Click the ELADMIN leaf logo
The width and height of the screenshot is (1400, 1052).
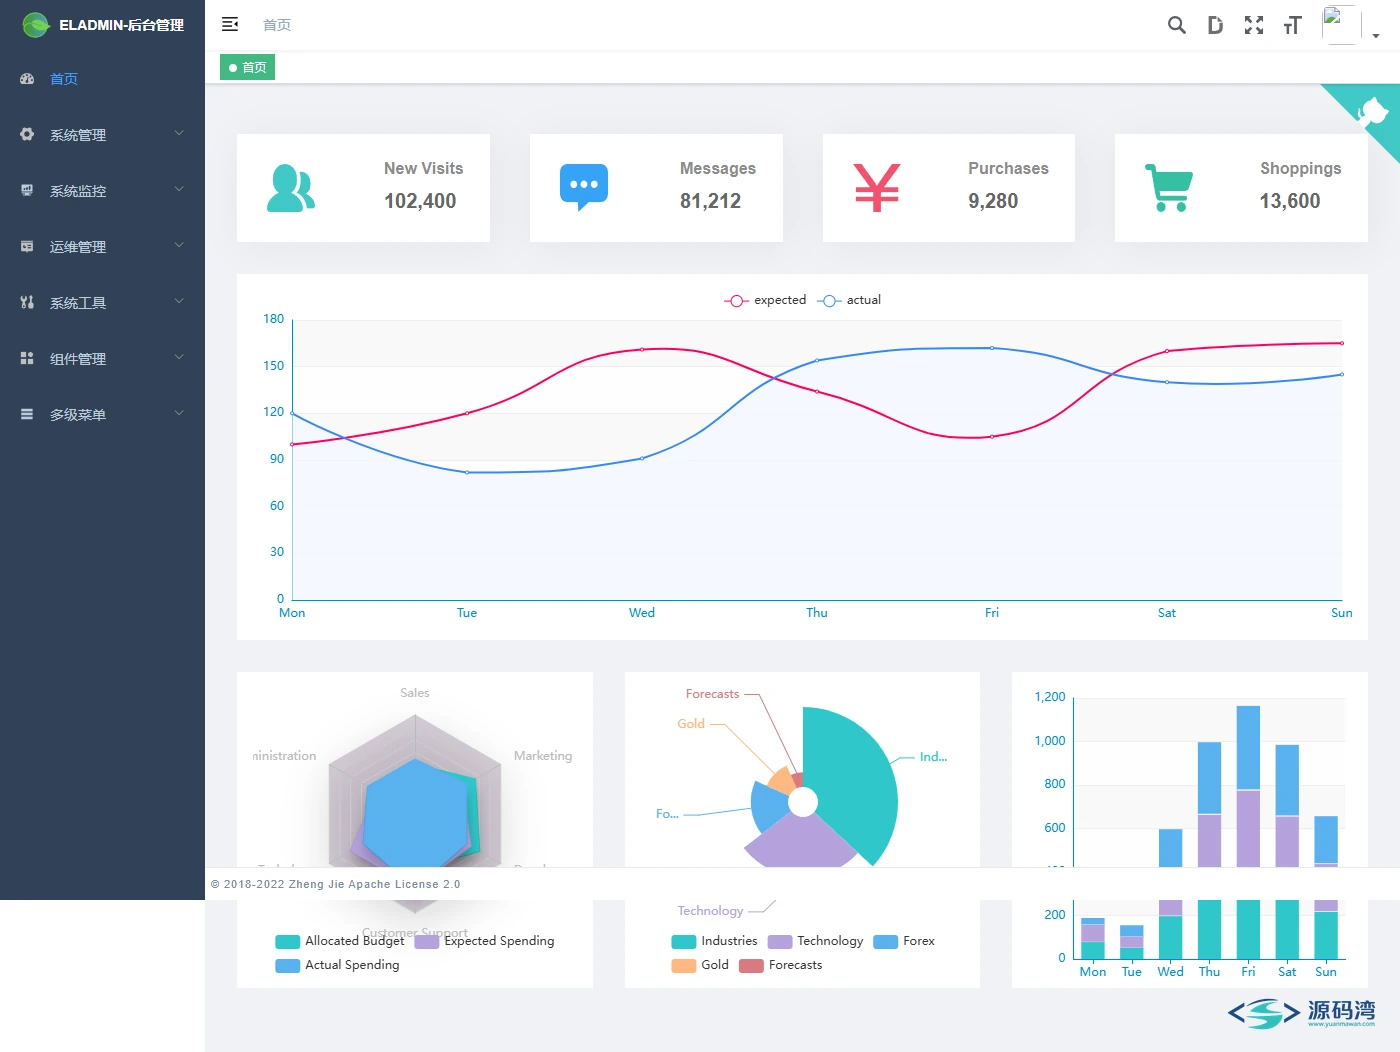coord(36,25)
